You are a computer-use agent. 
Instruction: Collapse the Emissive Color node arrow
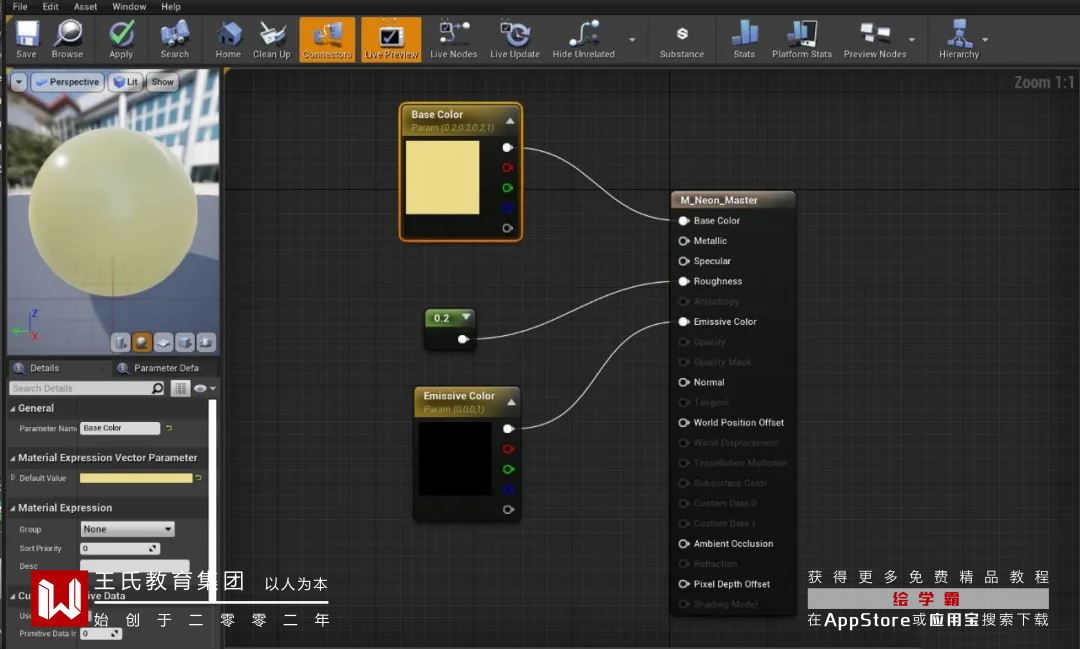pos(511,402)
